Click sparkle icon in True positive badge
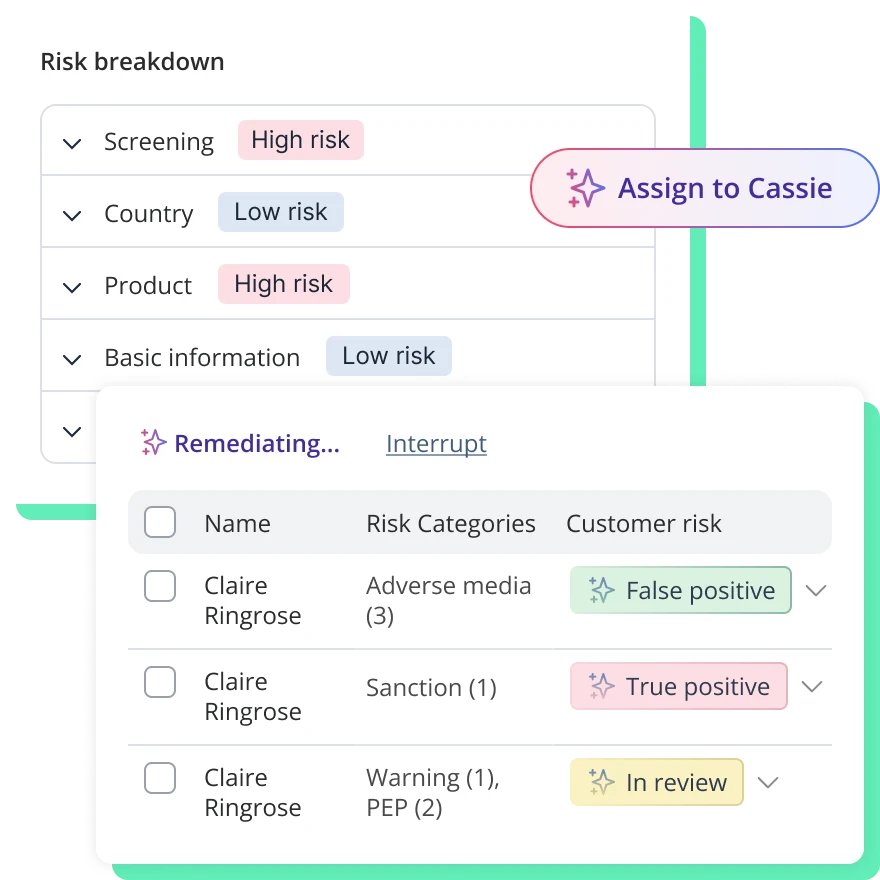This screenshot has height=880, width=880. pyautogui.click(x=601, y=686)
